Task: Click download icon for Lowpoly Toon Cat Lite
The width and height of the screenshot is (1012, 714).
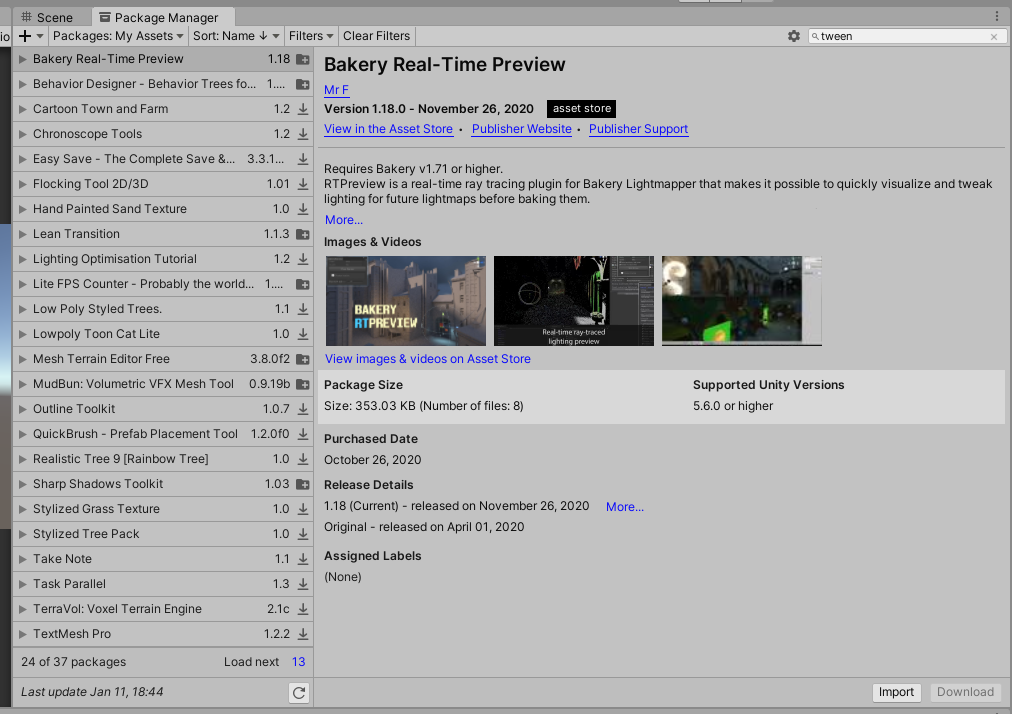Action: pos(303,334)
